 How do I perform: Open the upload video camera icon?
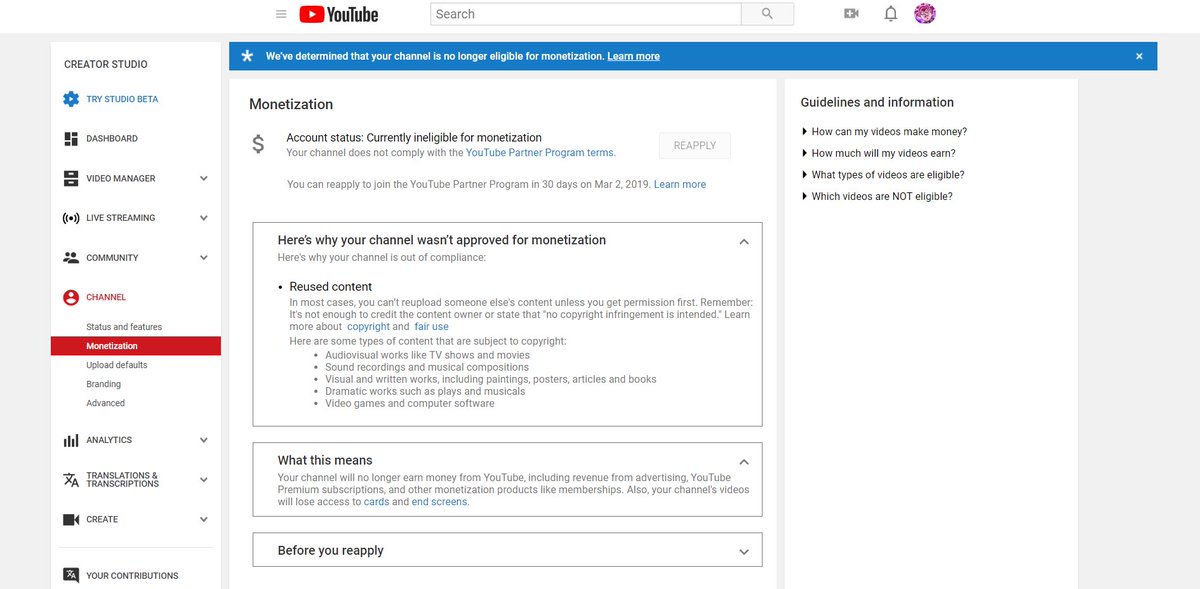[x=851, y=14]
